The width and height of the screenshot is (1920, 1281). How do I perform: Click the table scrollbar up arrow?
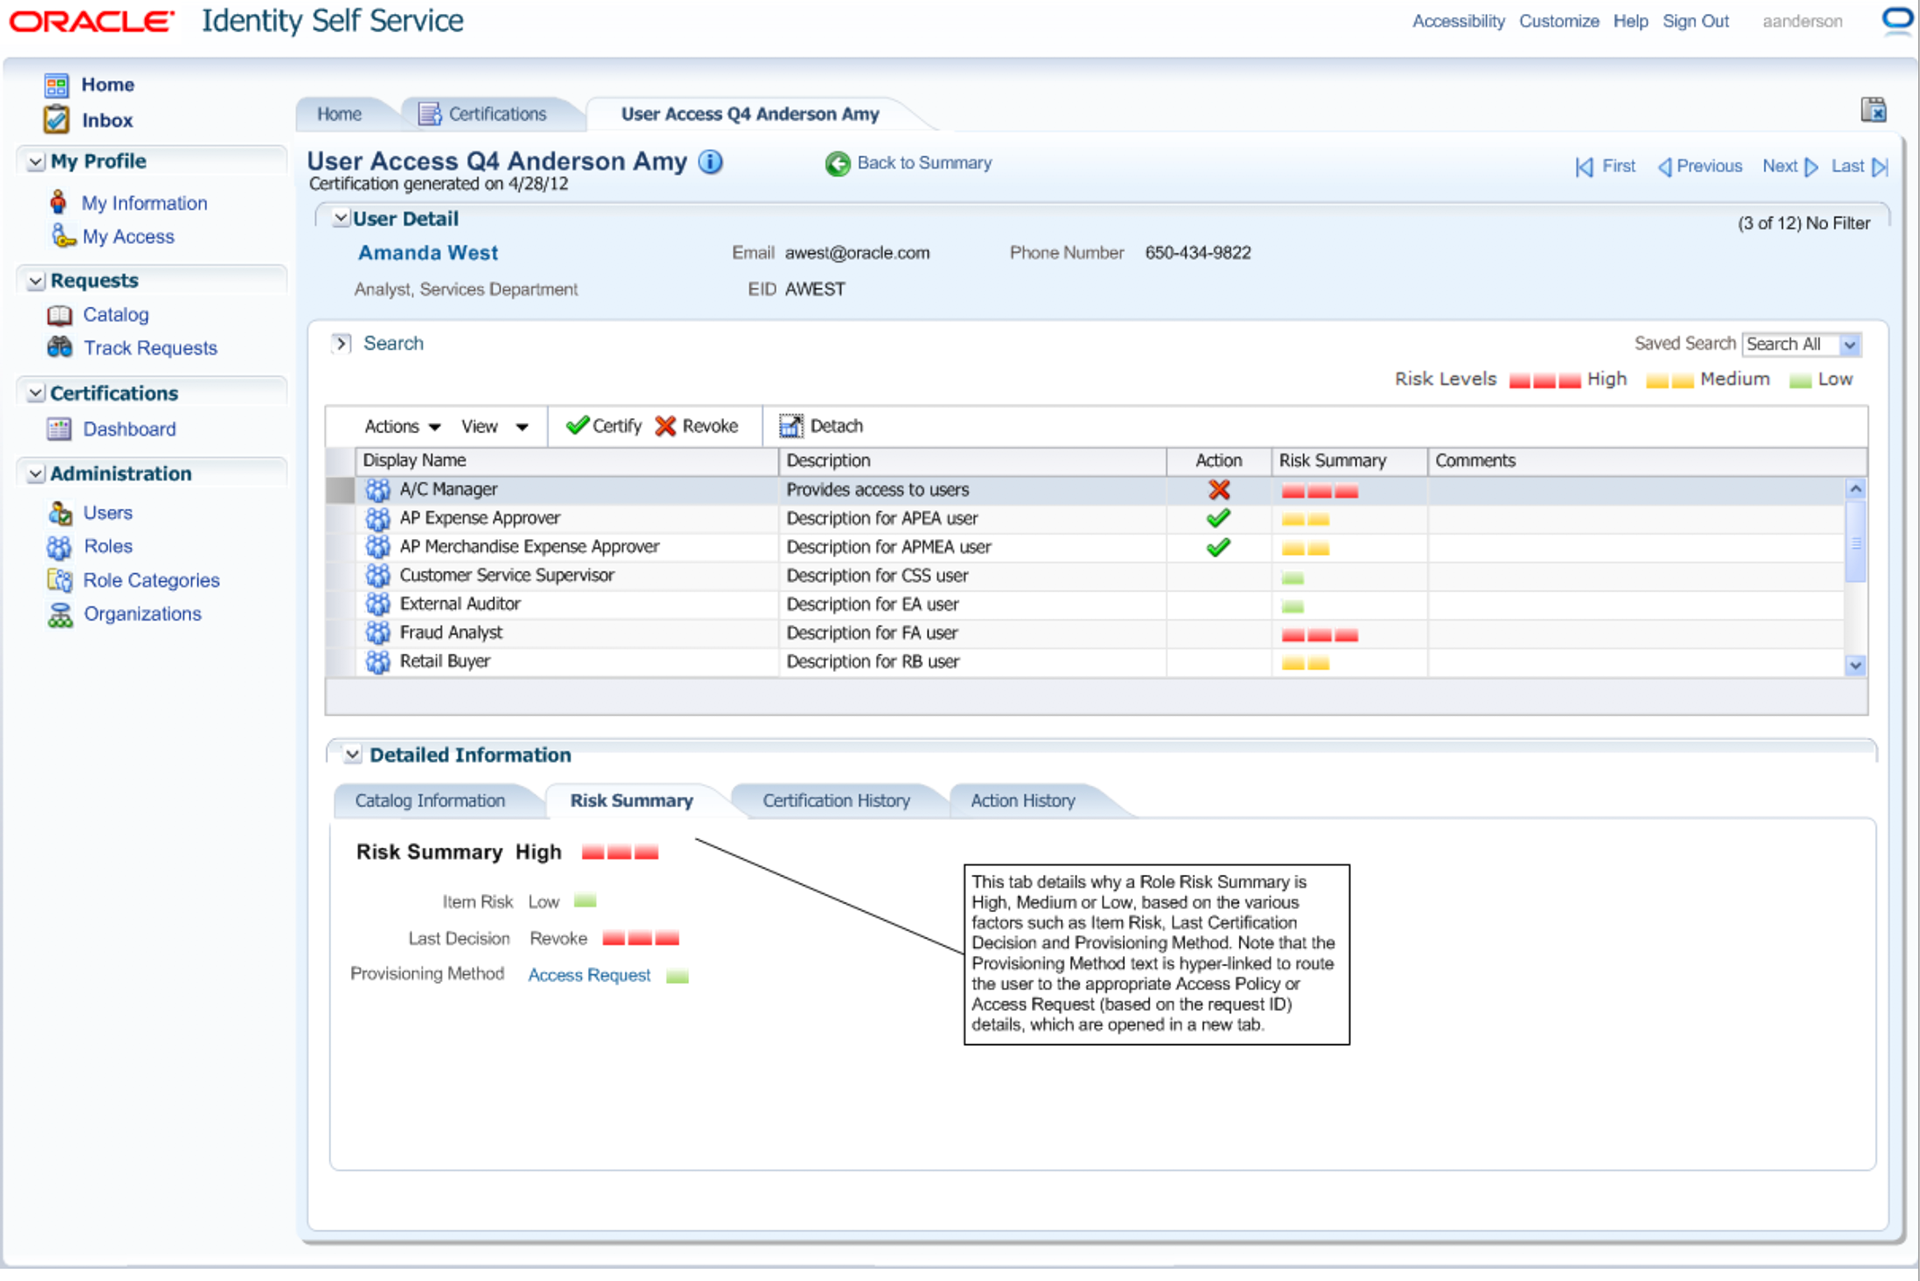point(1856,489)
